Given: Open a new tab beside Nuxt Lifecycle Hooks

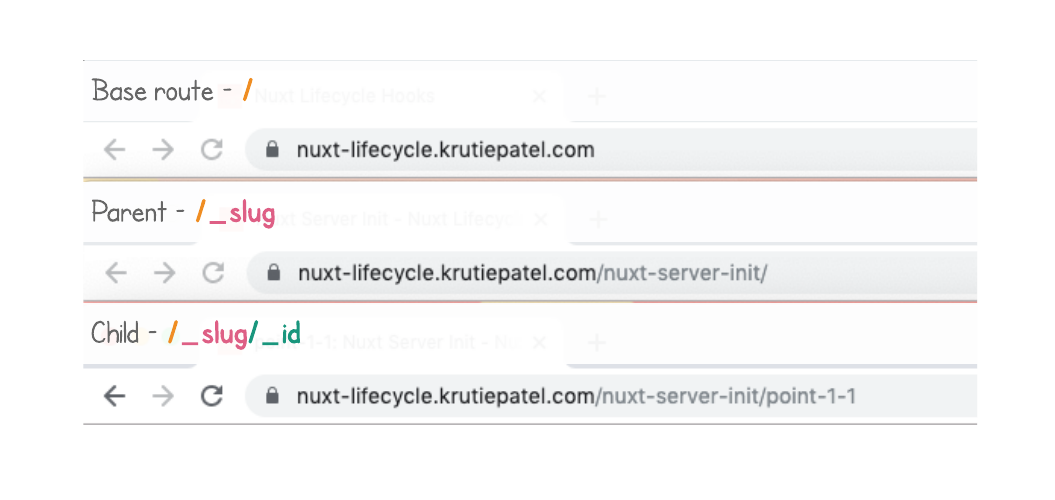Looking at the screenshot, I should point(597,97).
